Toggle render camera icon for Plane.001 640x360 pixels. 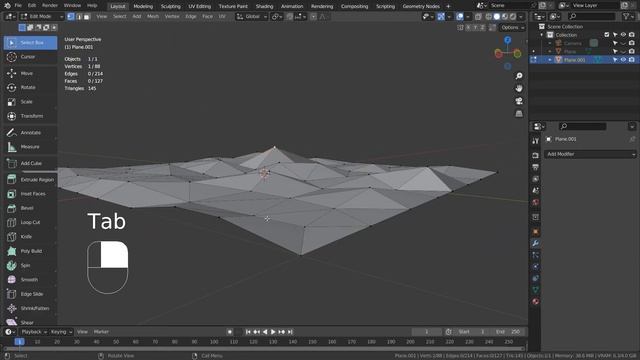(632, 60)
